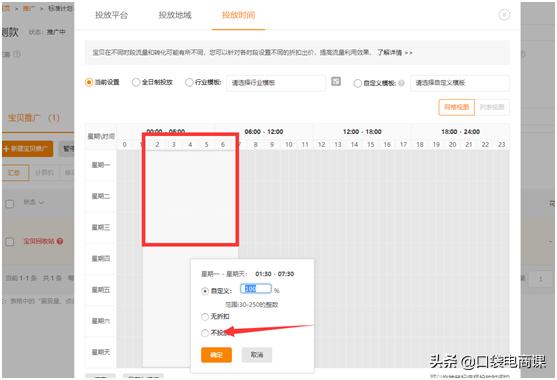Click the 12:00 - 18:00 header
557x380 pixels.
362,132
